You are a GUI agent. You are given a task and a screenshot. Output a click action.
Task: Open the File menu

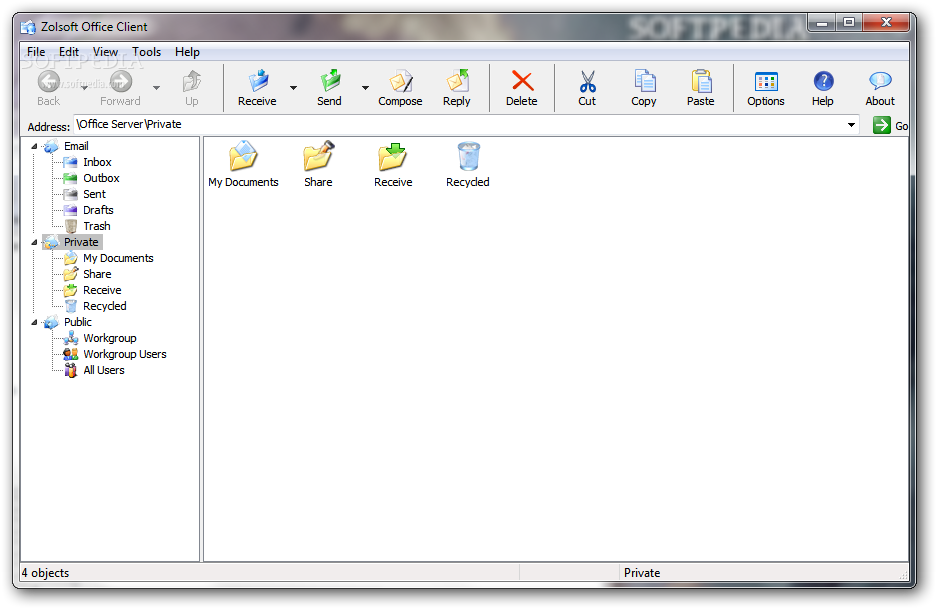(36, 52)
